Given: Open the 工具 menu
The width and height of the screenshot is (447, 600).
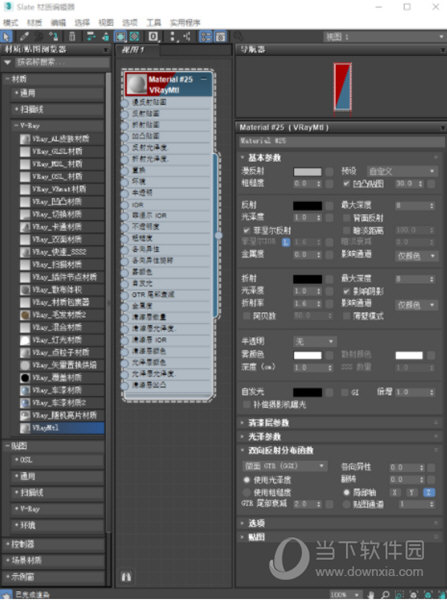Looking at the screenshot, I should tap(153, 23).
